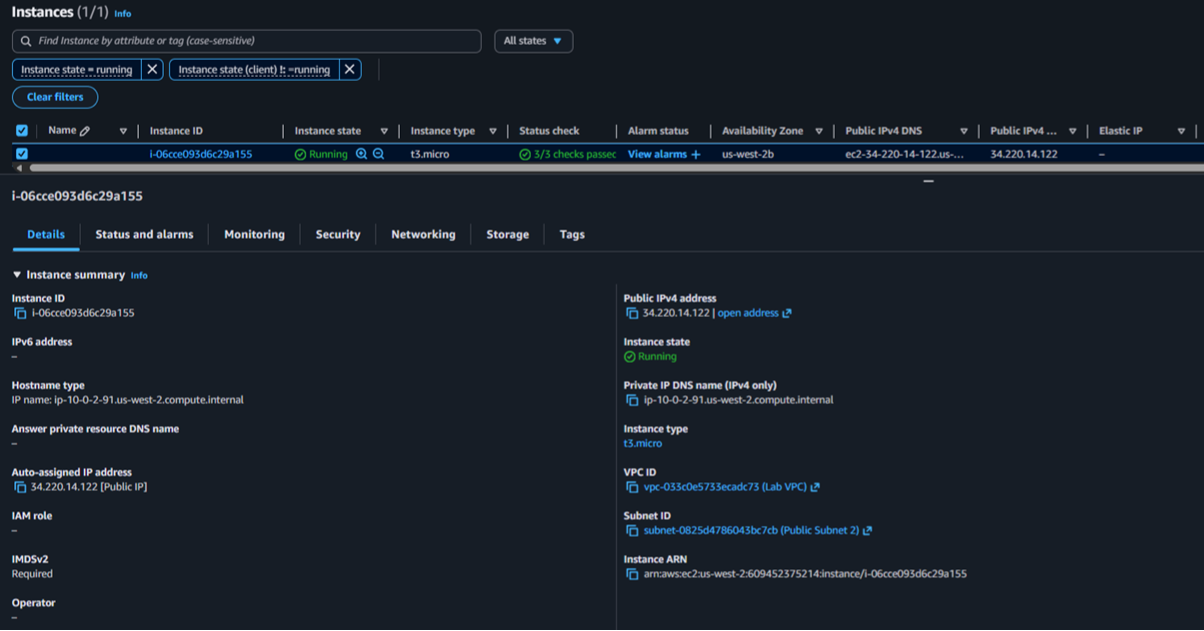Screen dimensions: 1204x631
Task: Uncheck the running instance row checkbox
Action: click(x=22, y=153)
